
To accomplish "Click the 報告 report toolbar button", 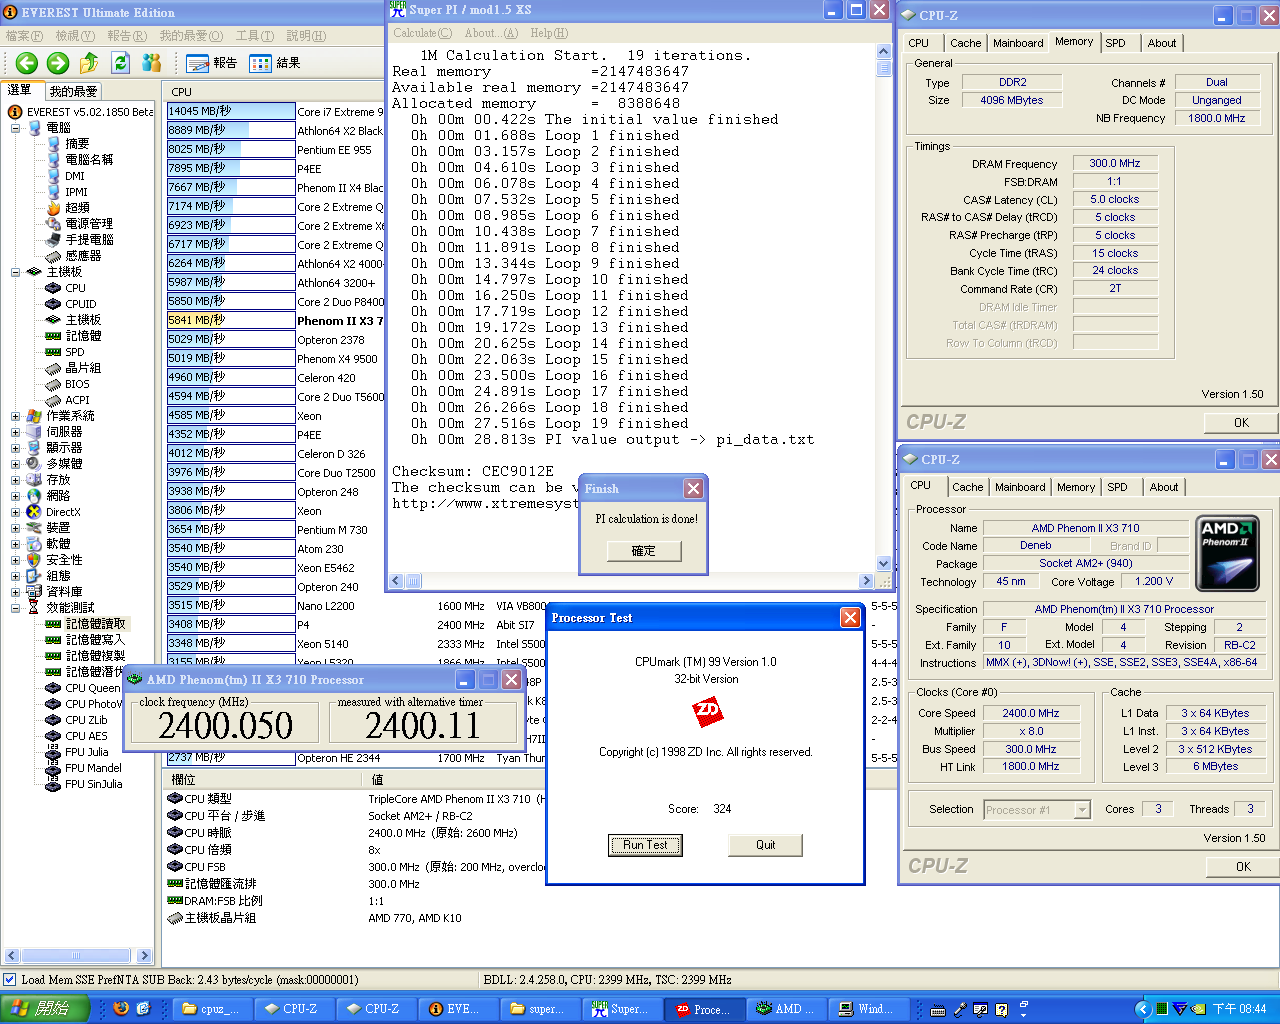I will click(x=211, y=63).
